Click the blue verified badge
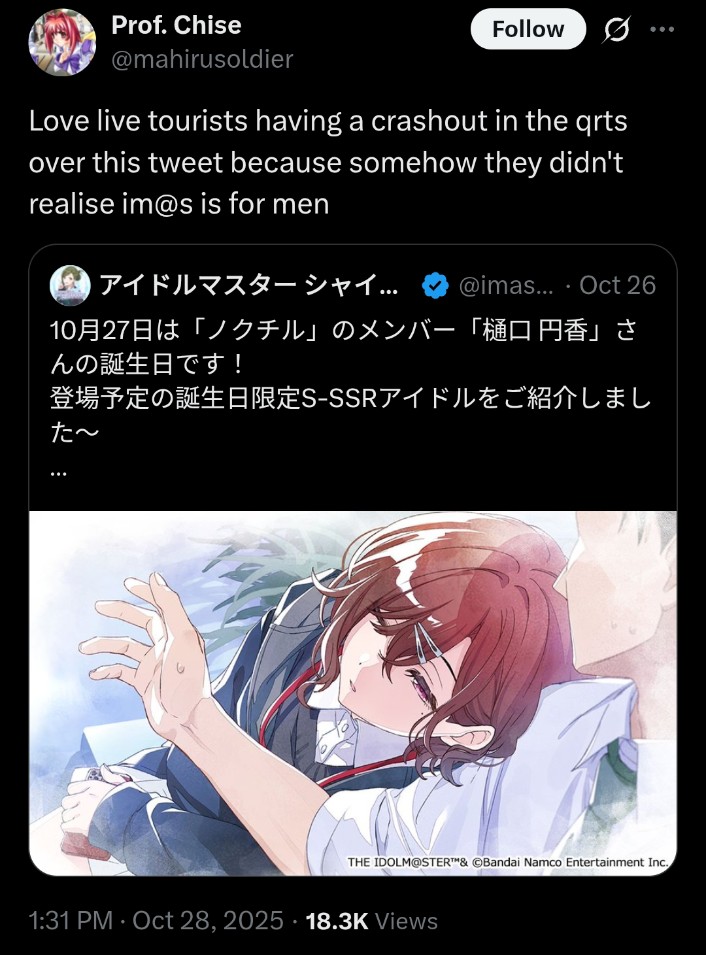 point(435,285)
